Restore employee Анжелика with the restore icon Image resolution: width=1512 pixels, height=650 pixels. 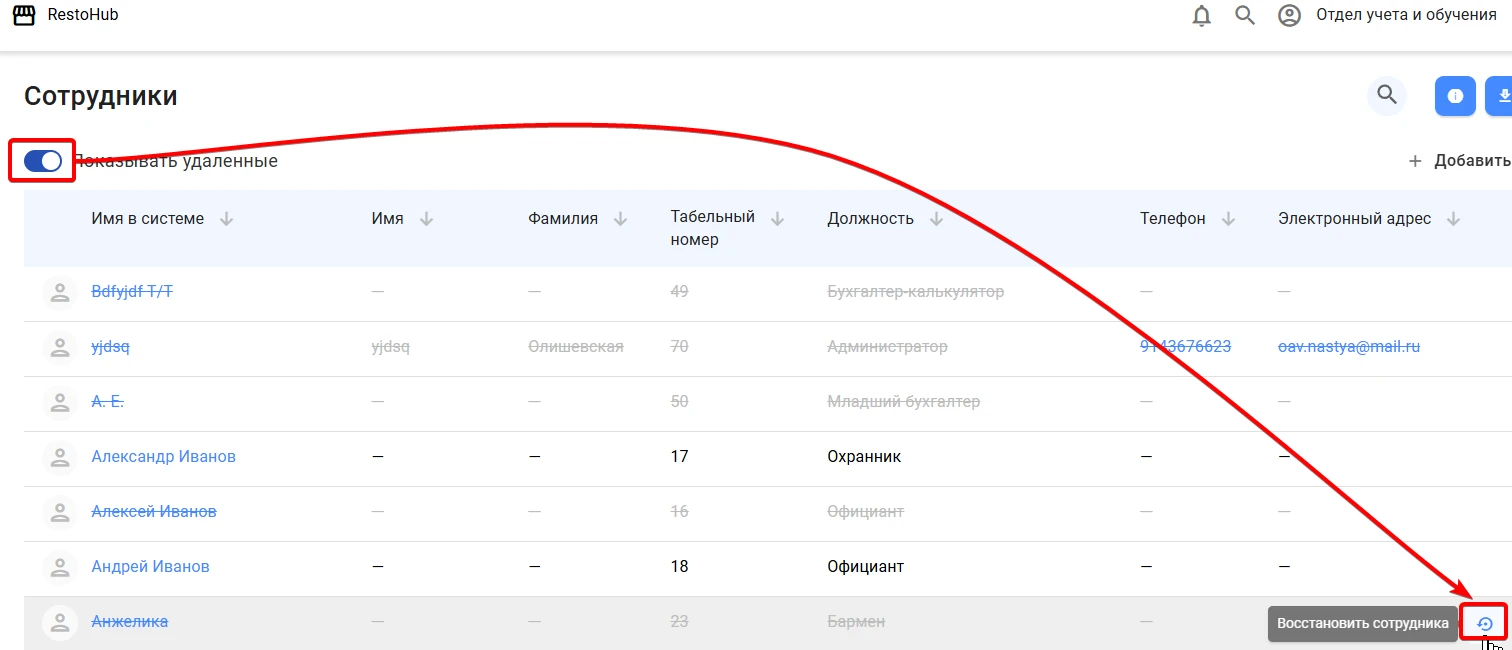(1485, 623)
